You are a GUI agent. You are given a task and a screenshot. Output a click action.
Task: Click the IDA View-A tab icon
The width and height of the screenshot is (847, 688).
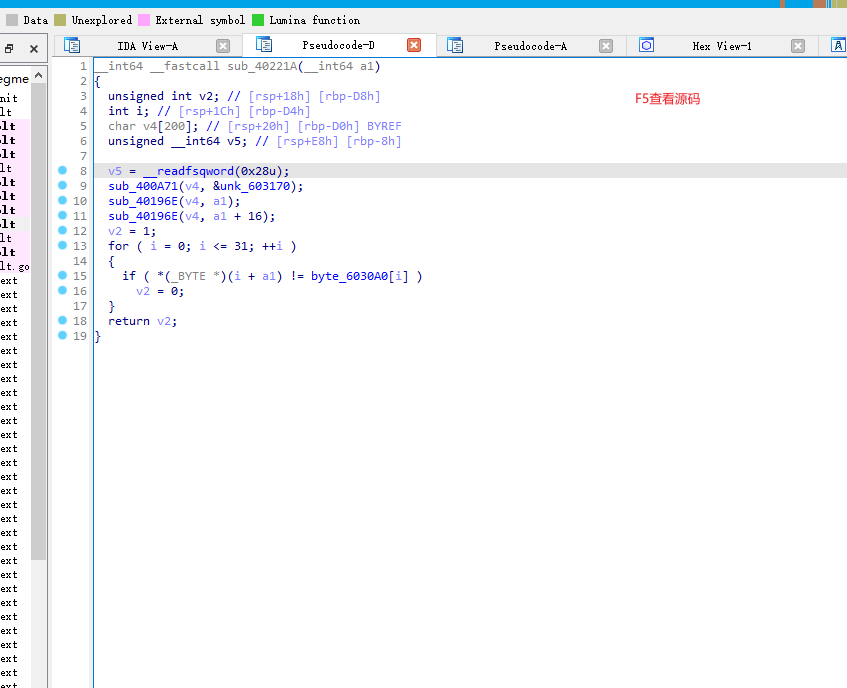point(72,45)
